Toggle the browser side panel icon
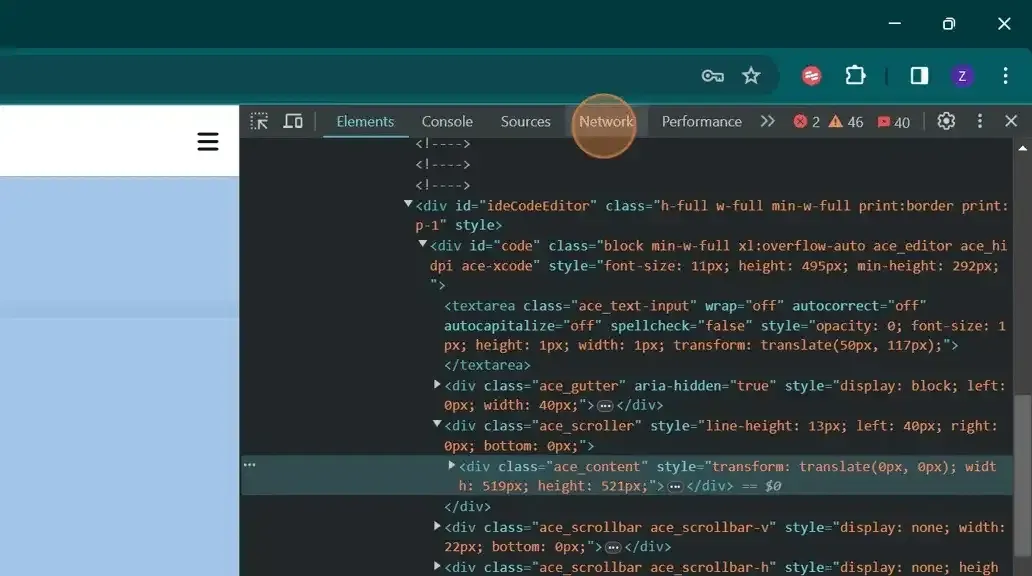The width and height of the screenshot is (1032, 576). [x=919, y=76]
